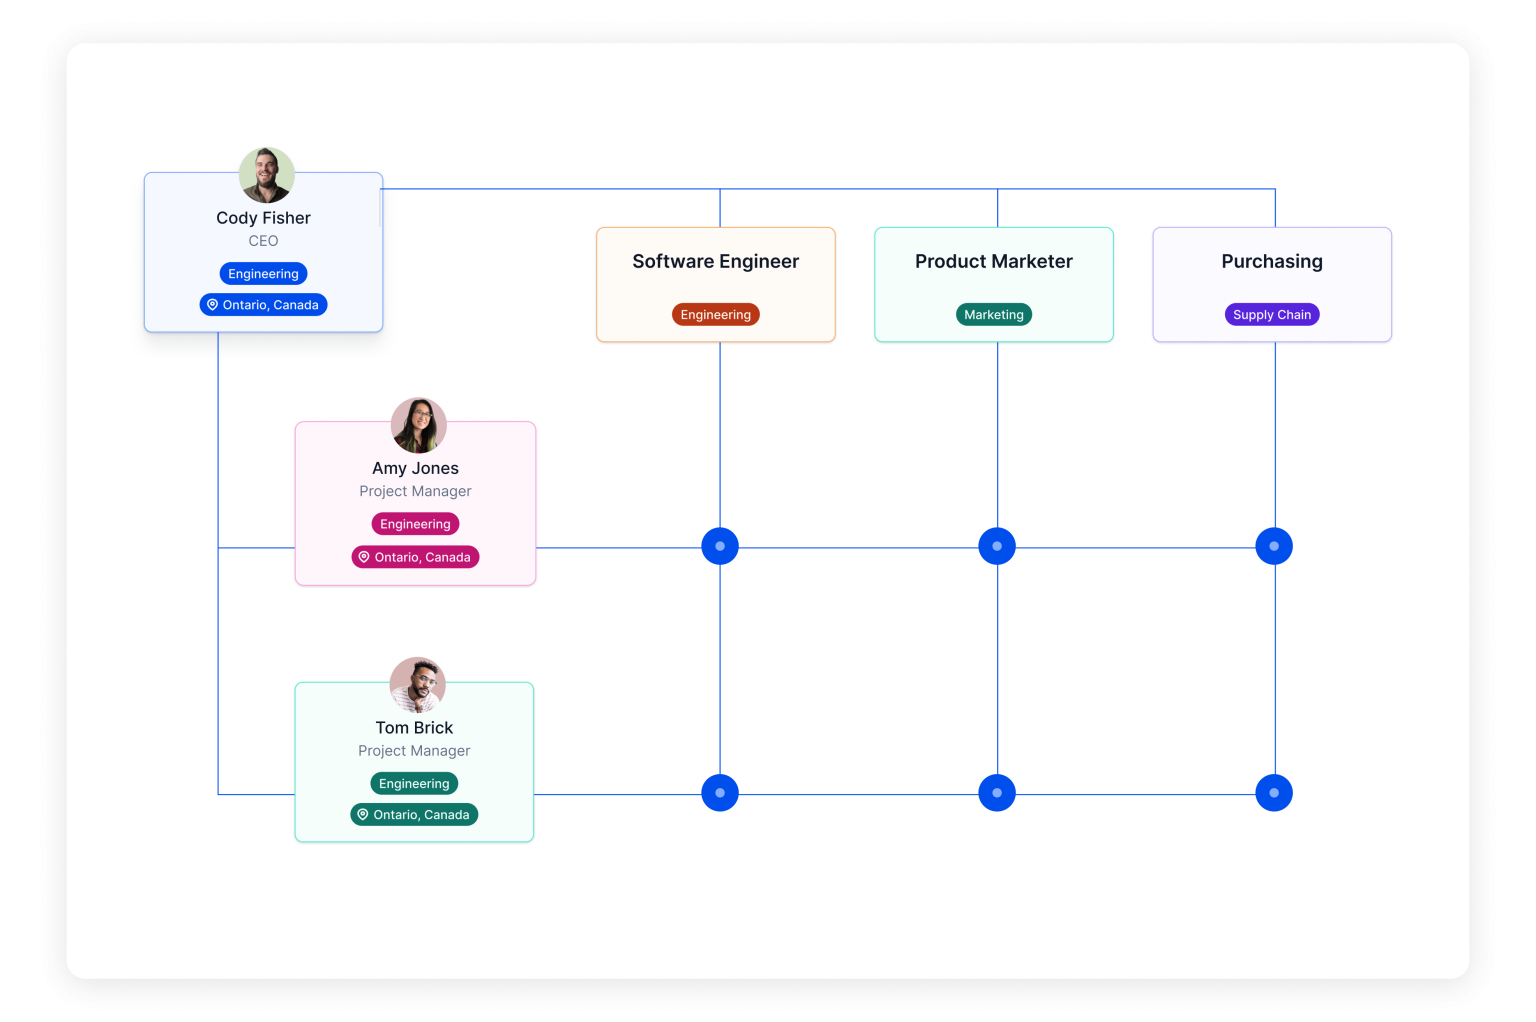Click Cody Fisher's profile photo

266,175
